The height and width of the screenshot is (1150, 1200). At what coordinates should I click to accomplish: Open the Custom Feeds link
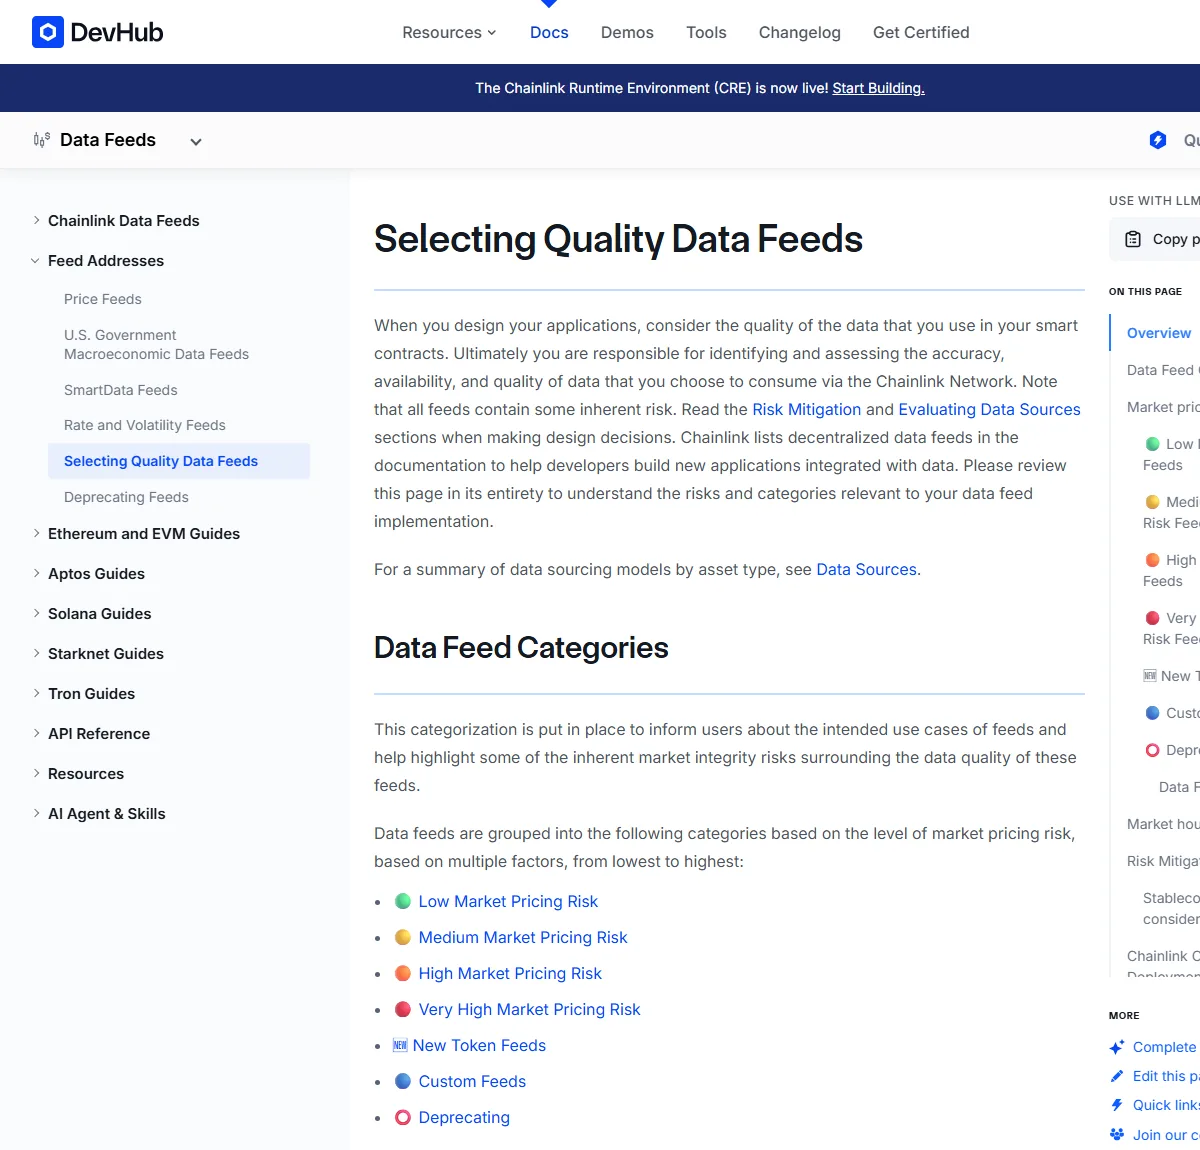coord(472,1081)
